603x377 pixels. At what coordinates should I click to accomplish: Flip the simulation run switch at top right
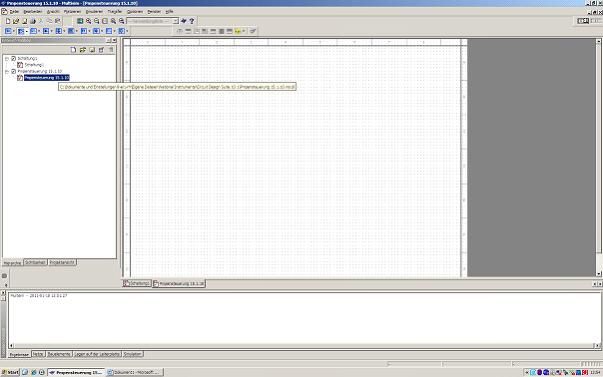click(x=583, y=21)
